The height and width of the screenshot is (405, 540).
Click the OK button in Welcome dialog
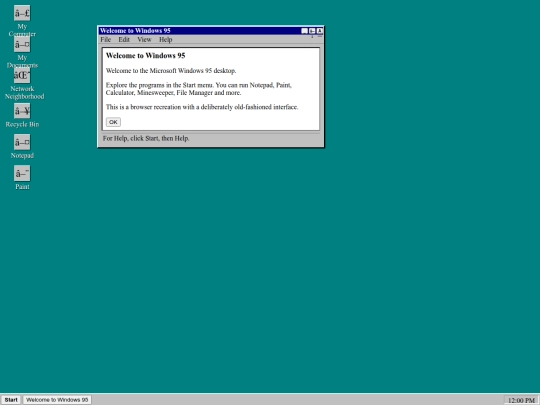pyautogui.click(x=113, y=122)
